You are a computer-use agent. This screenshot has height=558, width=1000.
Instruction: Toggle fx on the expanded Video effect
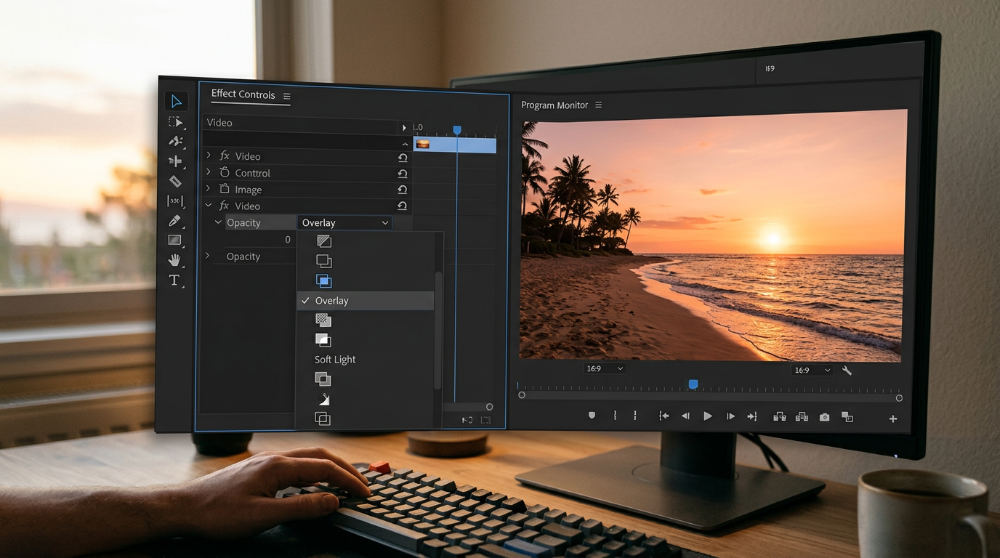[224, 206]
